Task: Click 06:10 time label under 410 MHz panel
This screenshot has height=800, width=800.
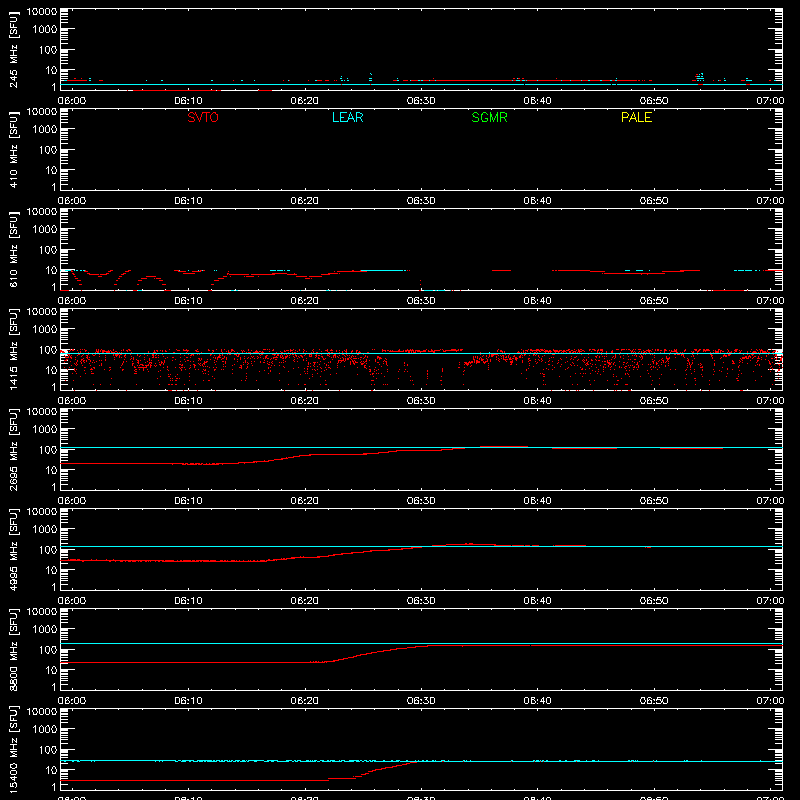Action: click(188, 201)
